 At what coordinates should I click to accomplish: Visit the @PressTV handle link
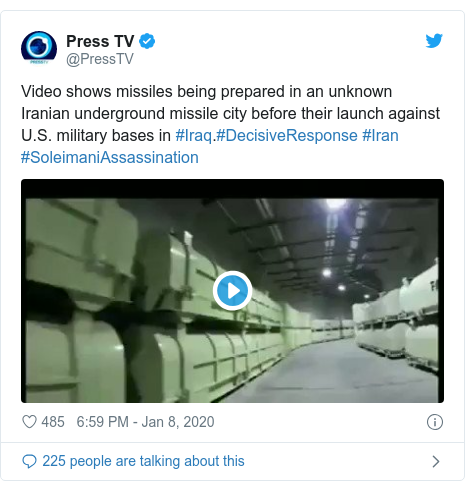[100, 59]
